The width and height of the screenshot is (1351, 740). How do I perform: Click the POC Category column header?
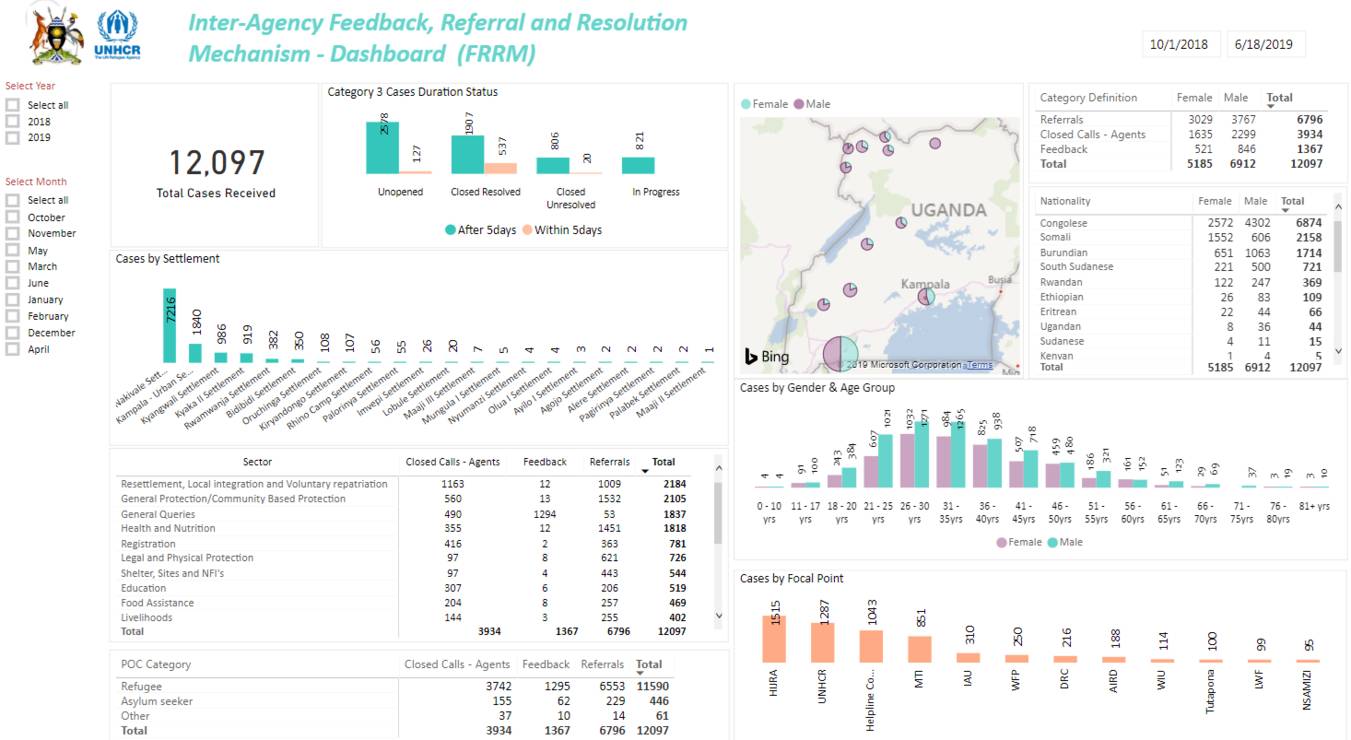coord(155,664)
